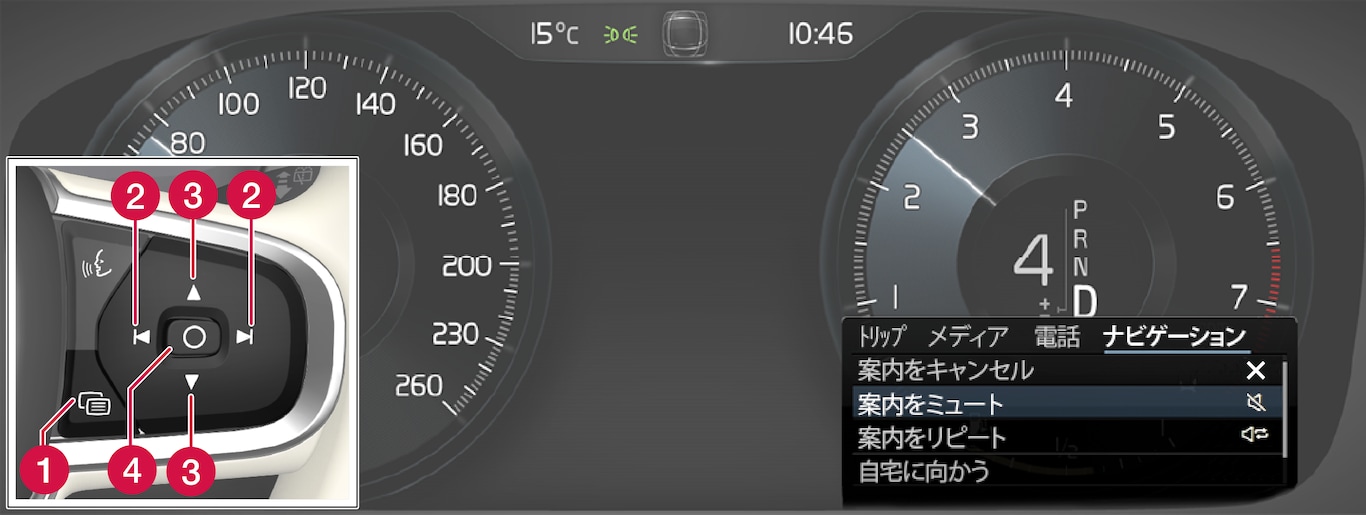Click the left arrow keypad button
This screenshot has height=515, width=1366.
(142, 337)
